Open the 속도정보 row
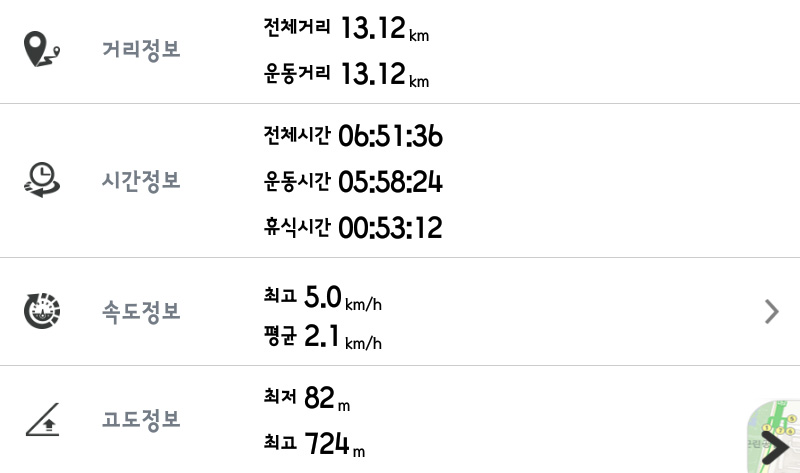 coord(400,311)
